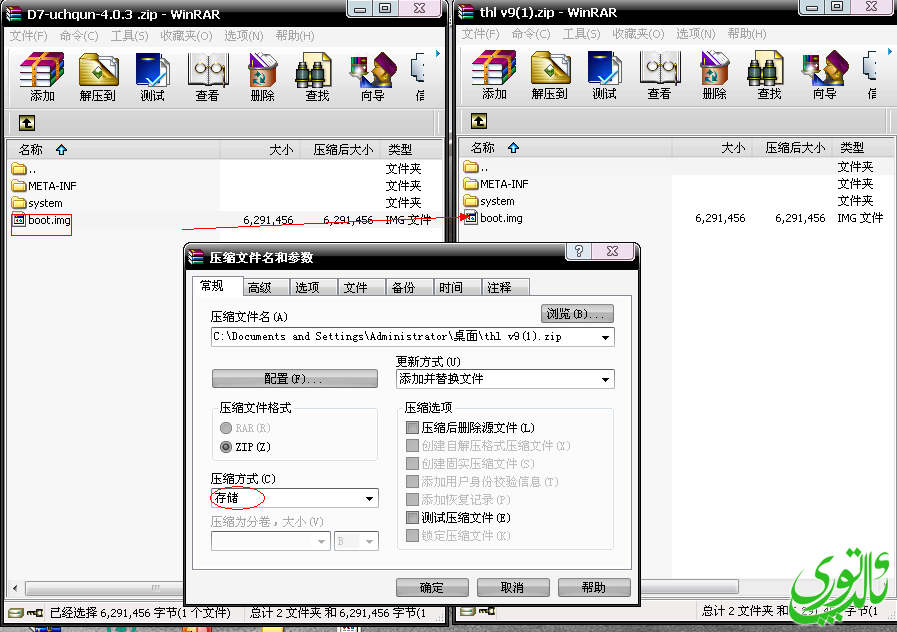Screen dimensions: 897x632
Task: Click Add (添加) icon in D7-uchqun window
Action: tap(42, 77)
